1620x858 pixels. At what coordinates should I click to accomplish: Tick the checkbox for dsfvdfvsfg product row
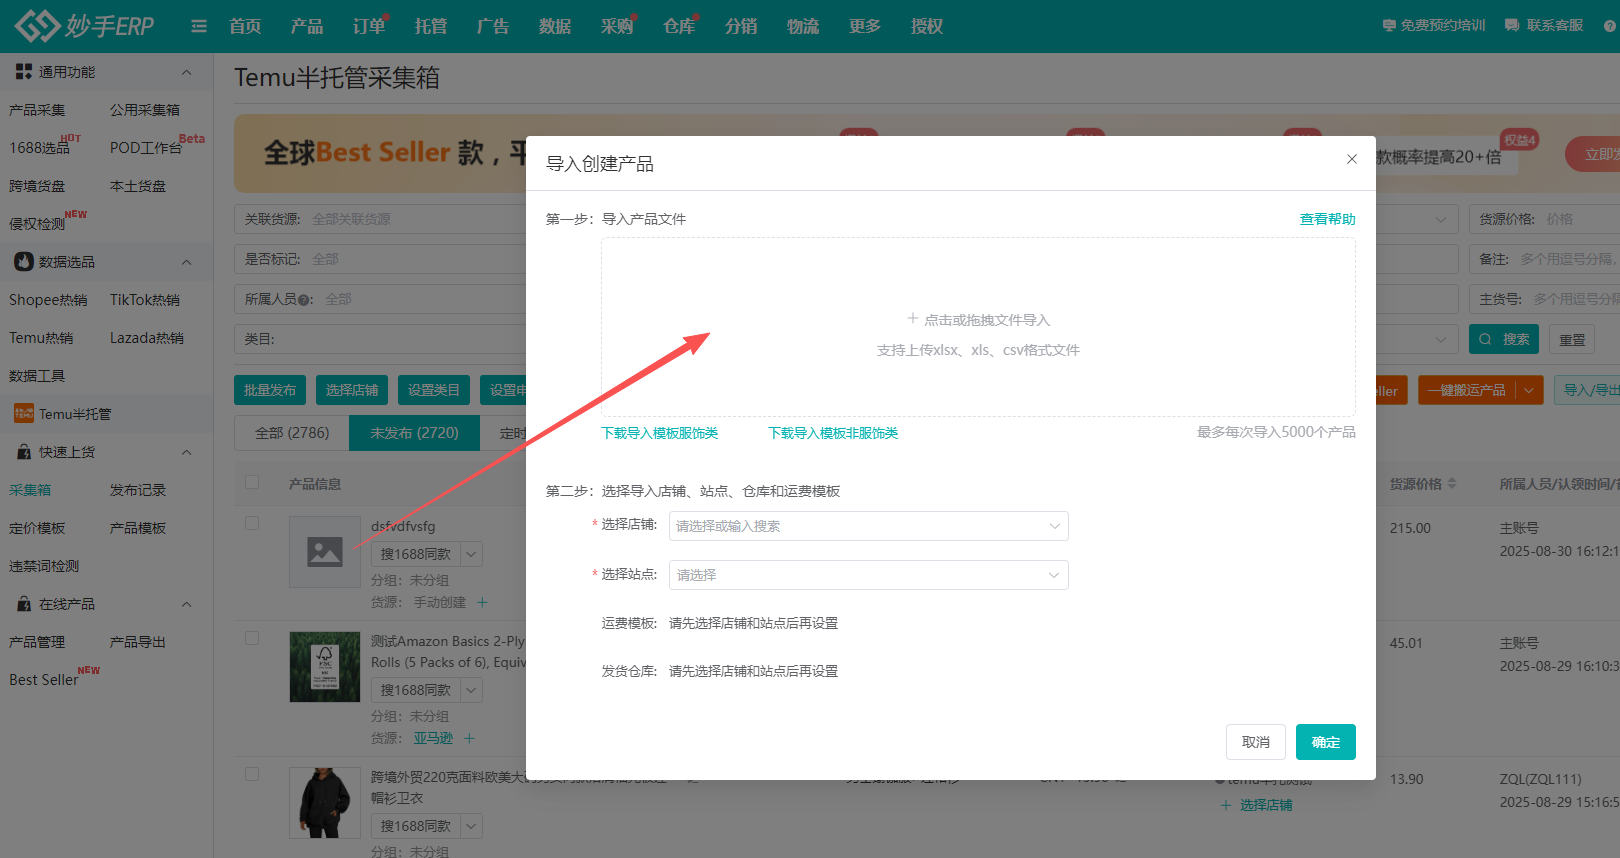(x=252, y=523)
